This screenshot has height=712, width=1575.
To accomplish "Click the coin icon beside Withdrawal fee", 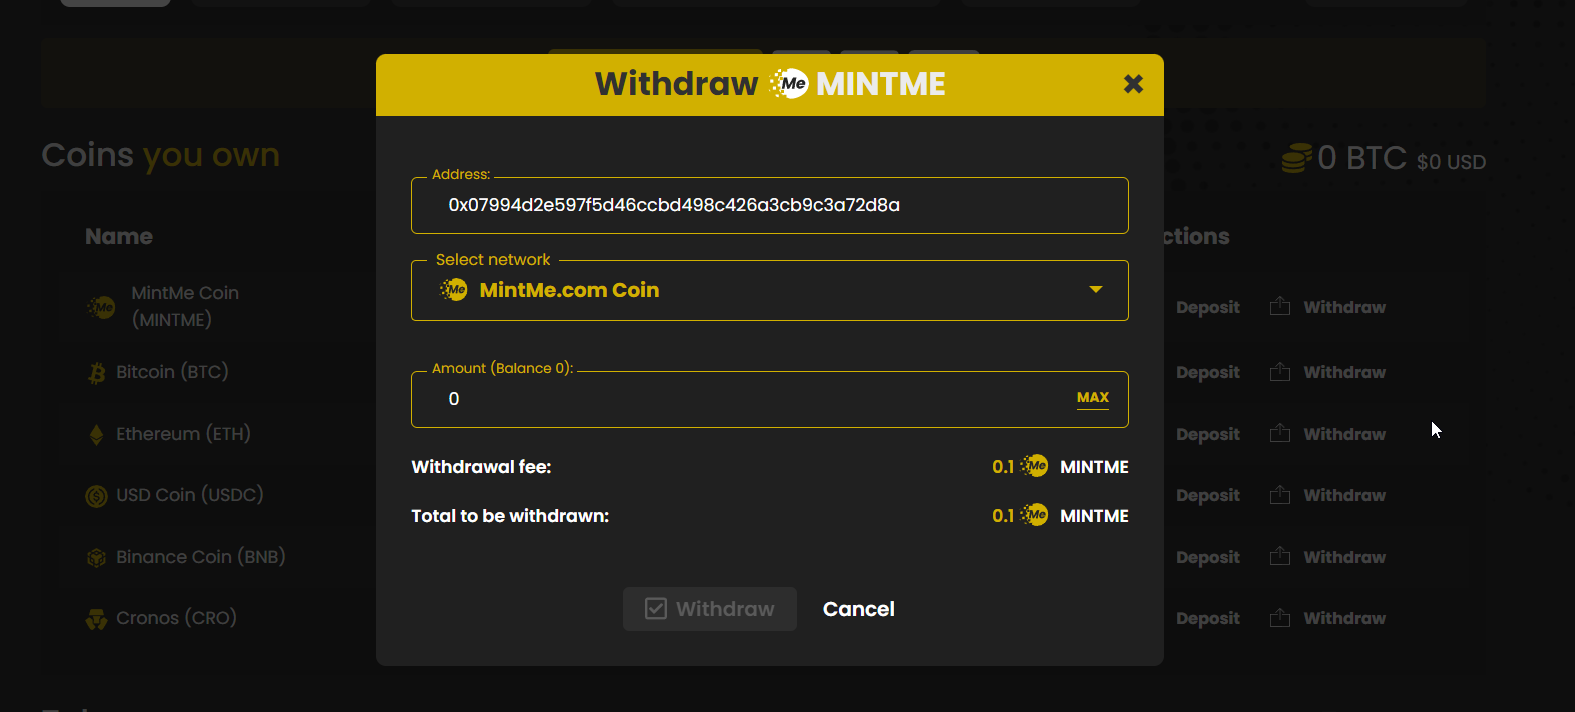I will click(1035, 466).
